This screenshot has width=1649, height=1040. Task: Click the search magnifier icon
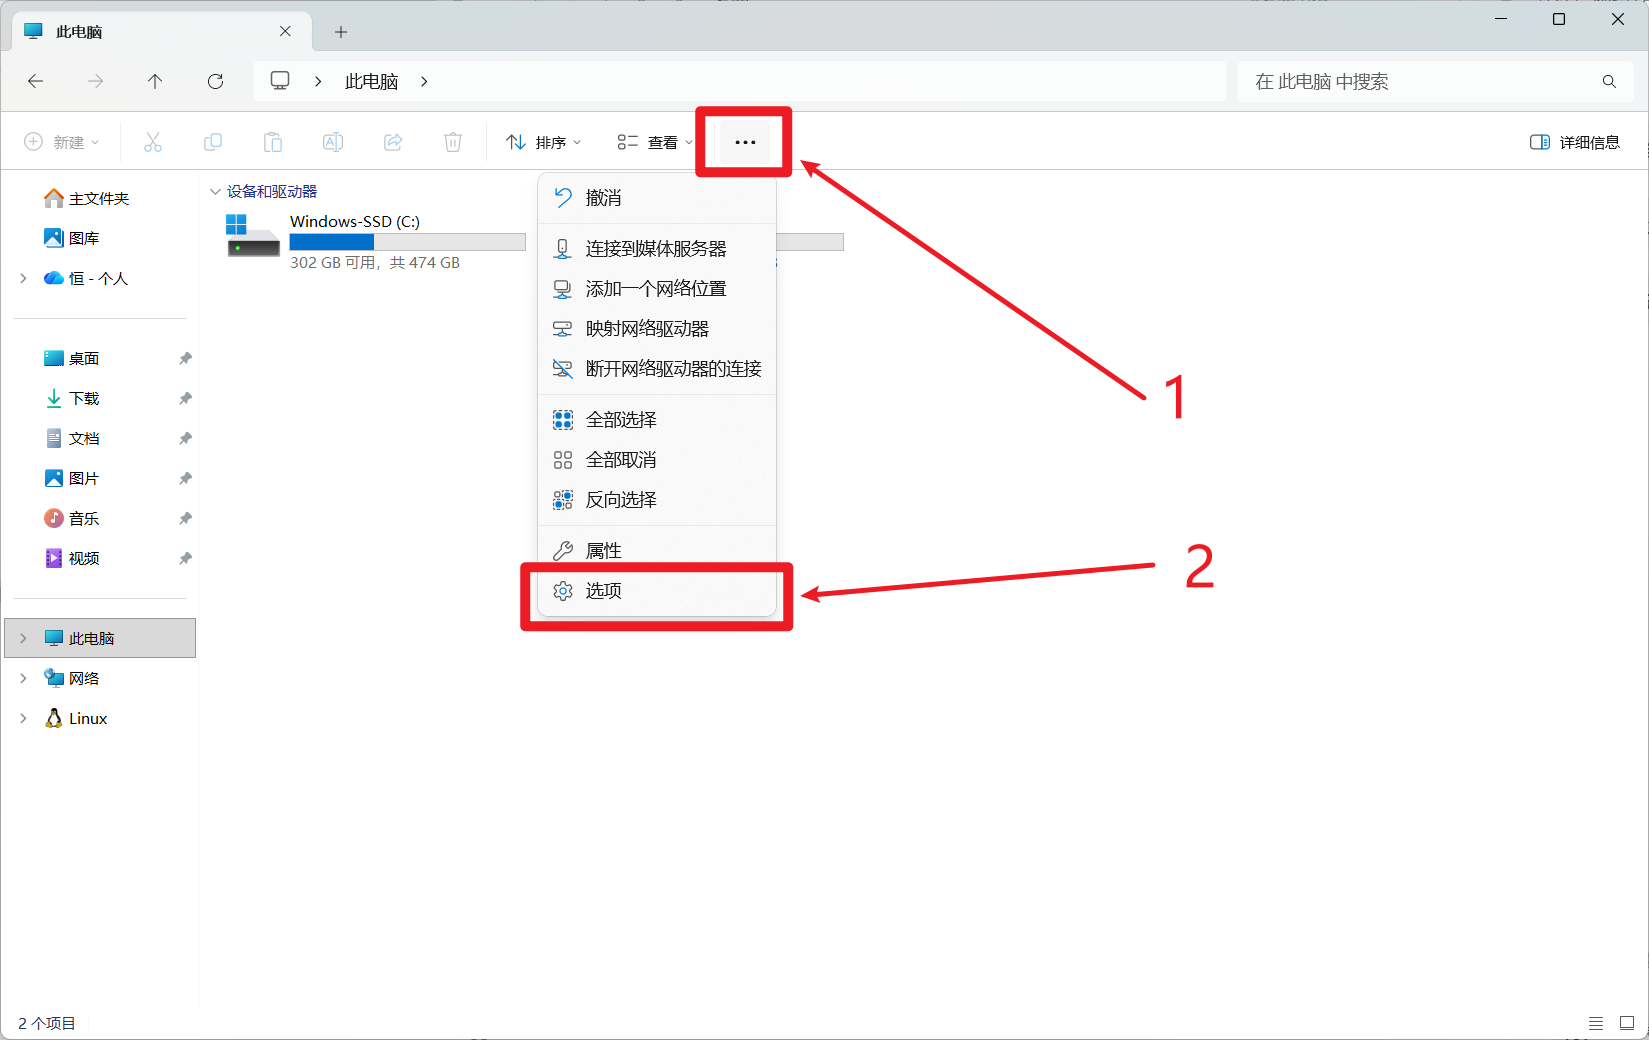1609,81
